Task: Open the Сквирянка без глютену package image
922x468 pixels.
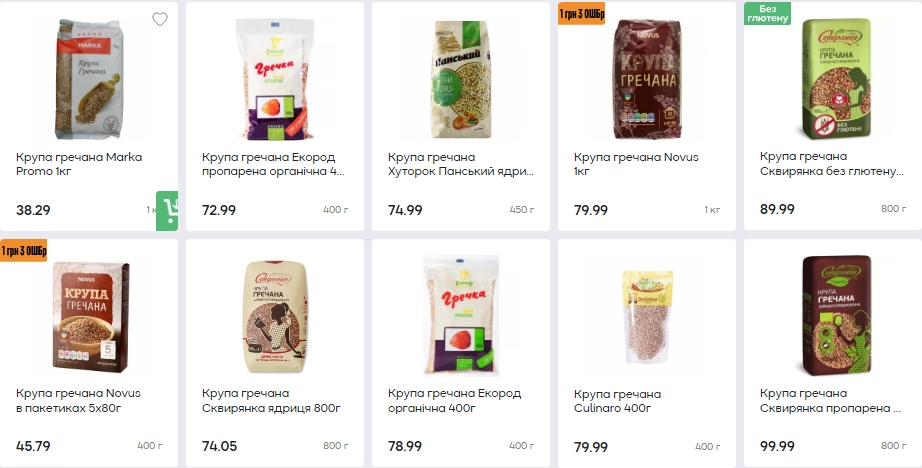Action: click(833, 79)
